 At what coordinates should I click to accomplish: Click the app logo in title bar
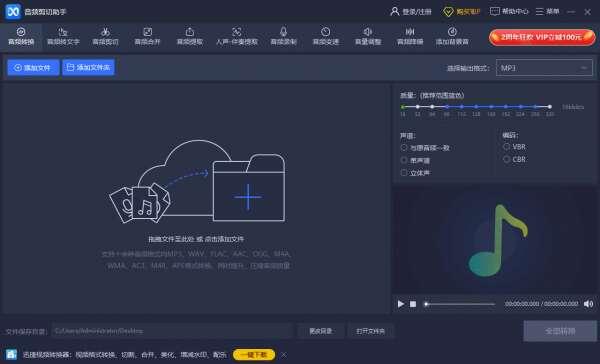[13, 11]
